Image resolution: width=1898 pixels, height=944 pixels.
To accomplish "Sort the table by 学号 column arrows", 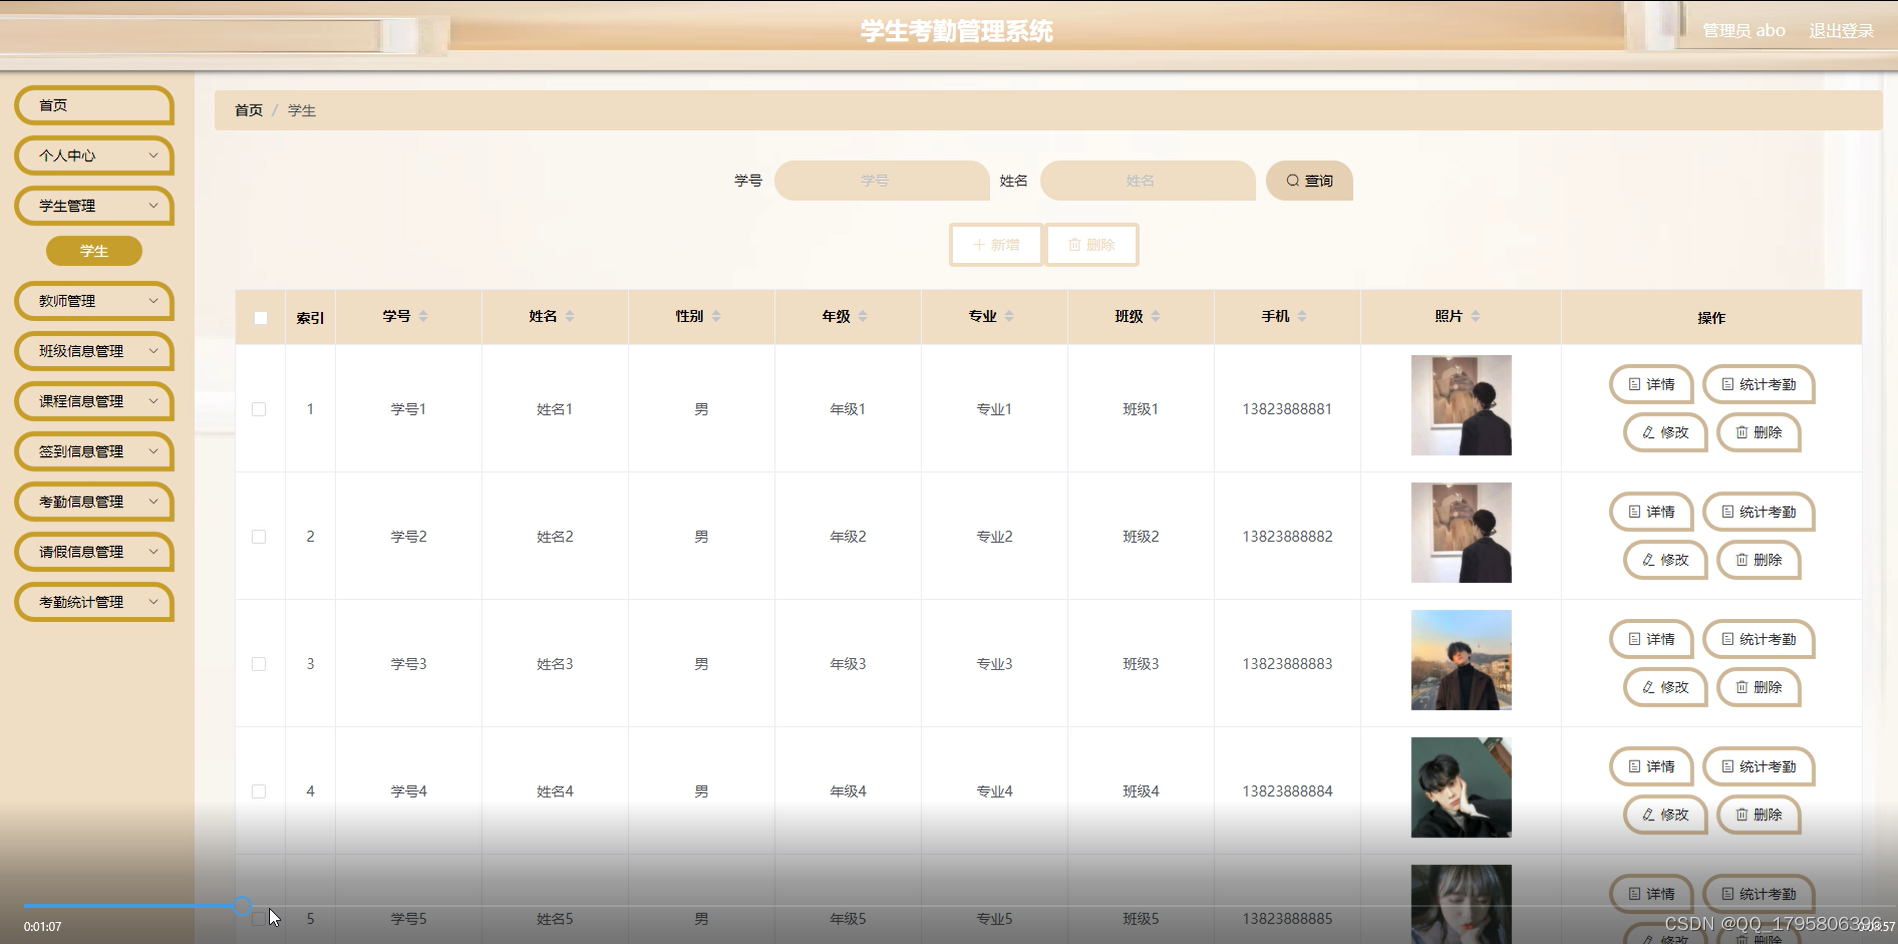I will 423,316.
